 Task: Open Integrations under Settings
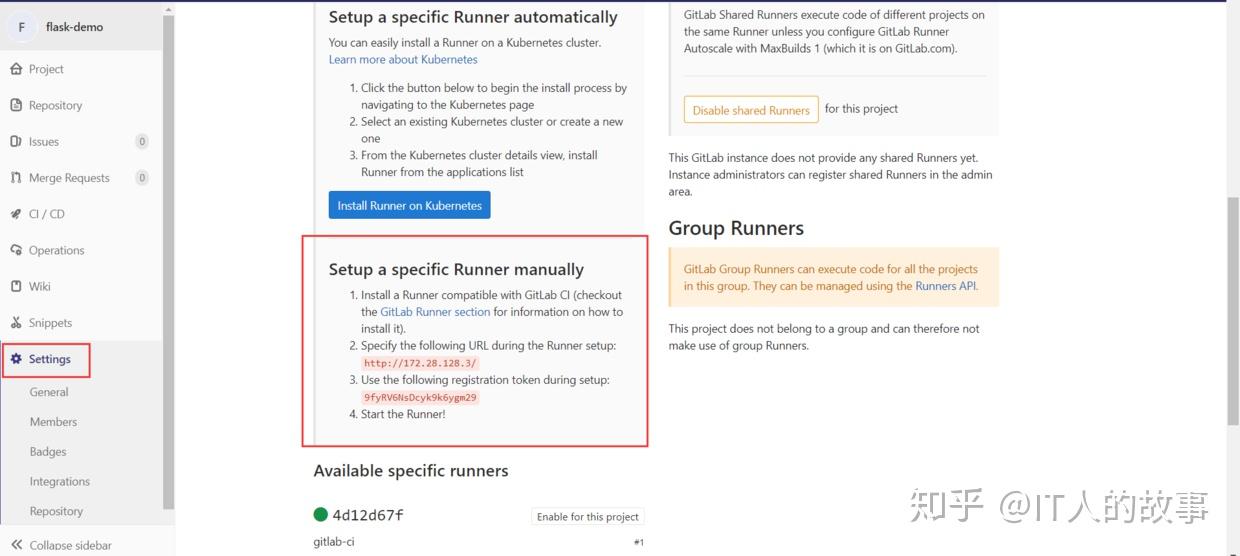click(60, 482)
